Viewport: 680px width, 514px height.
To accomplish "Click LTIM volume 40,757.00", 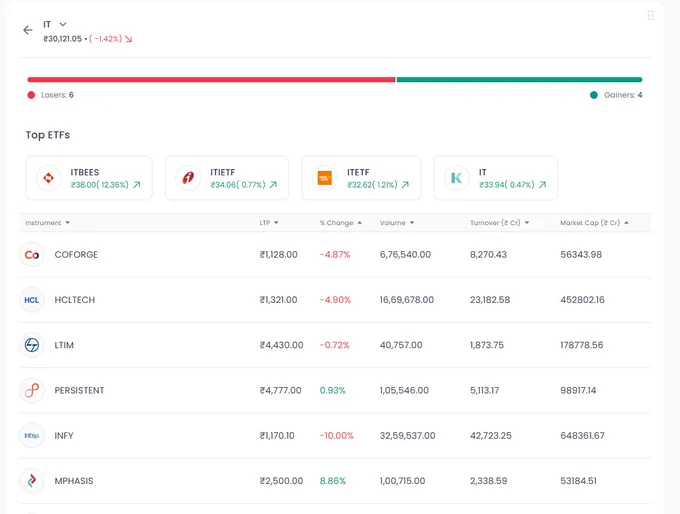I will [x=401, y=345].
